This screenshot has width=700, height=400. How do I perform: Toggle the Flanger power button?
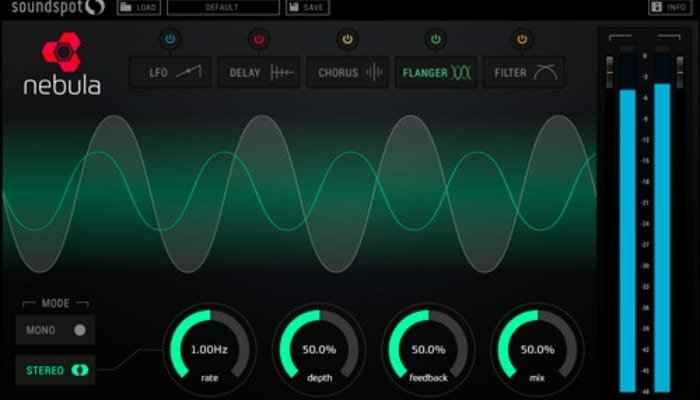click(435, 39)
